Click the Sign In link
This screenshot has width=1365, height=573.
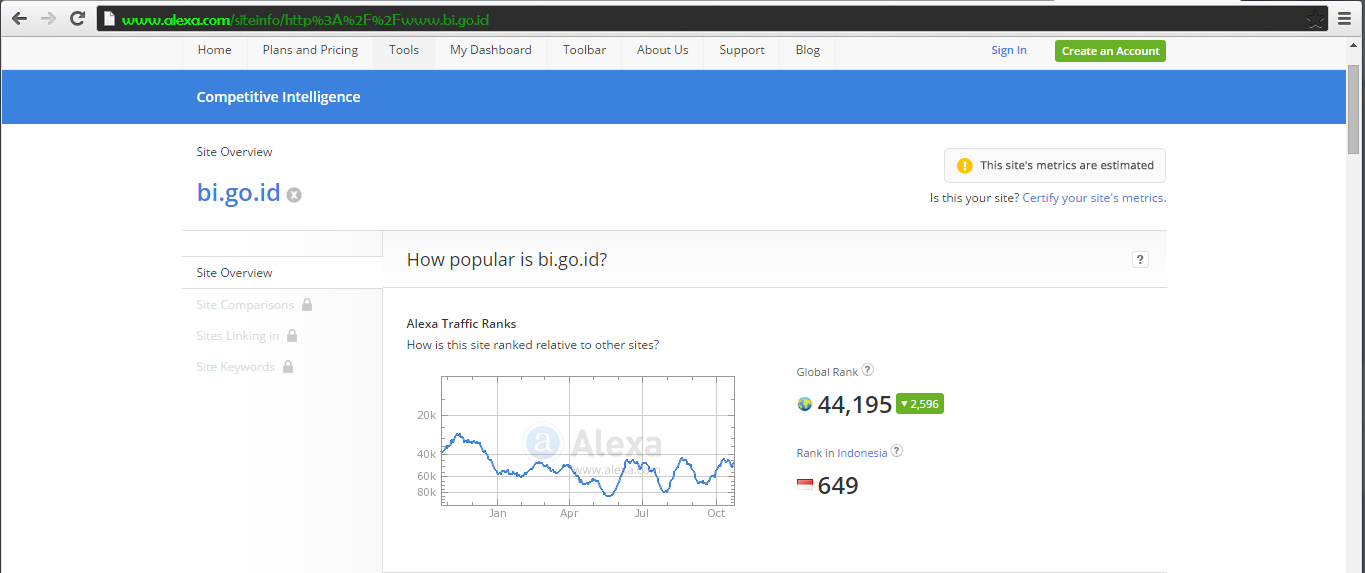(1009, 51)
